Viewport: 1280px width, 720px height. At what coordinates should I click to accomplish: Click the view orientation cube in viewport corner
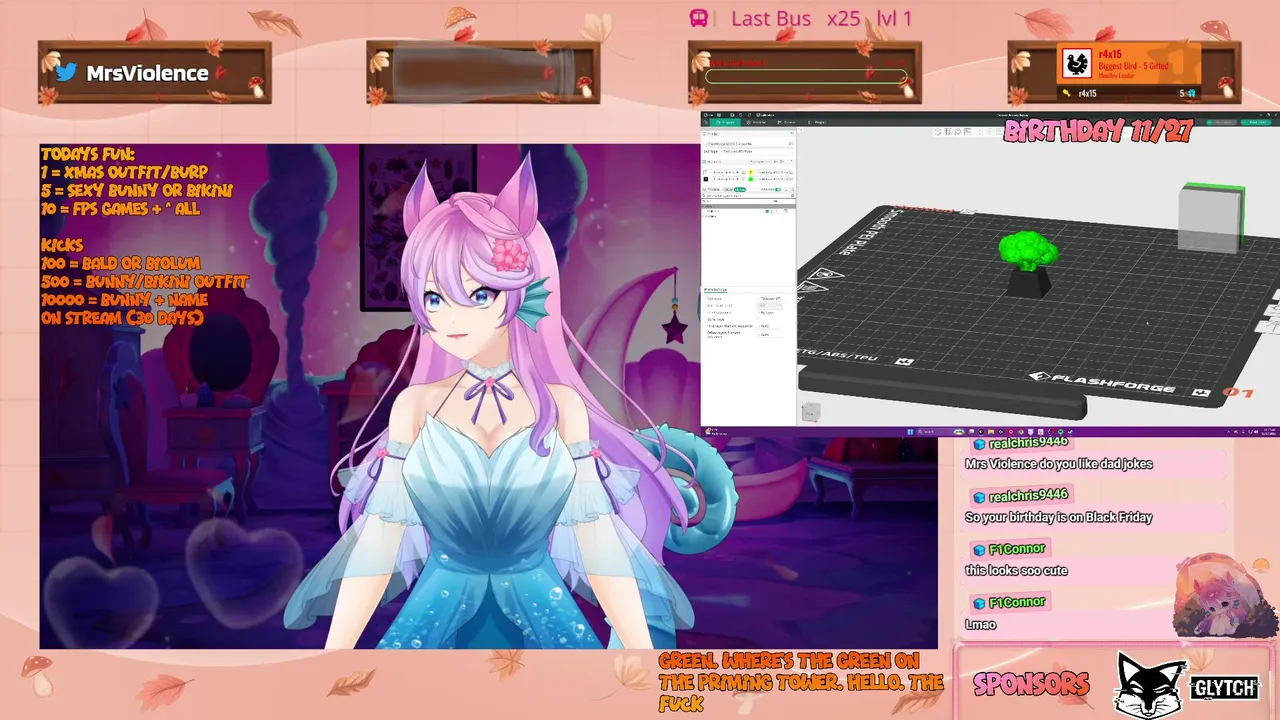tap(811, 412)
